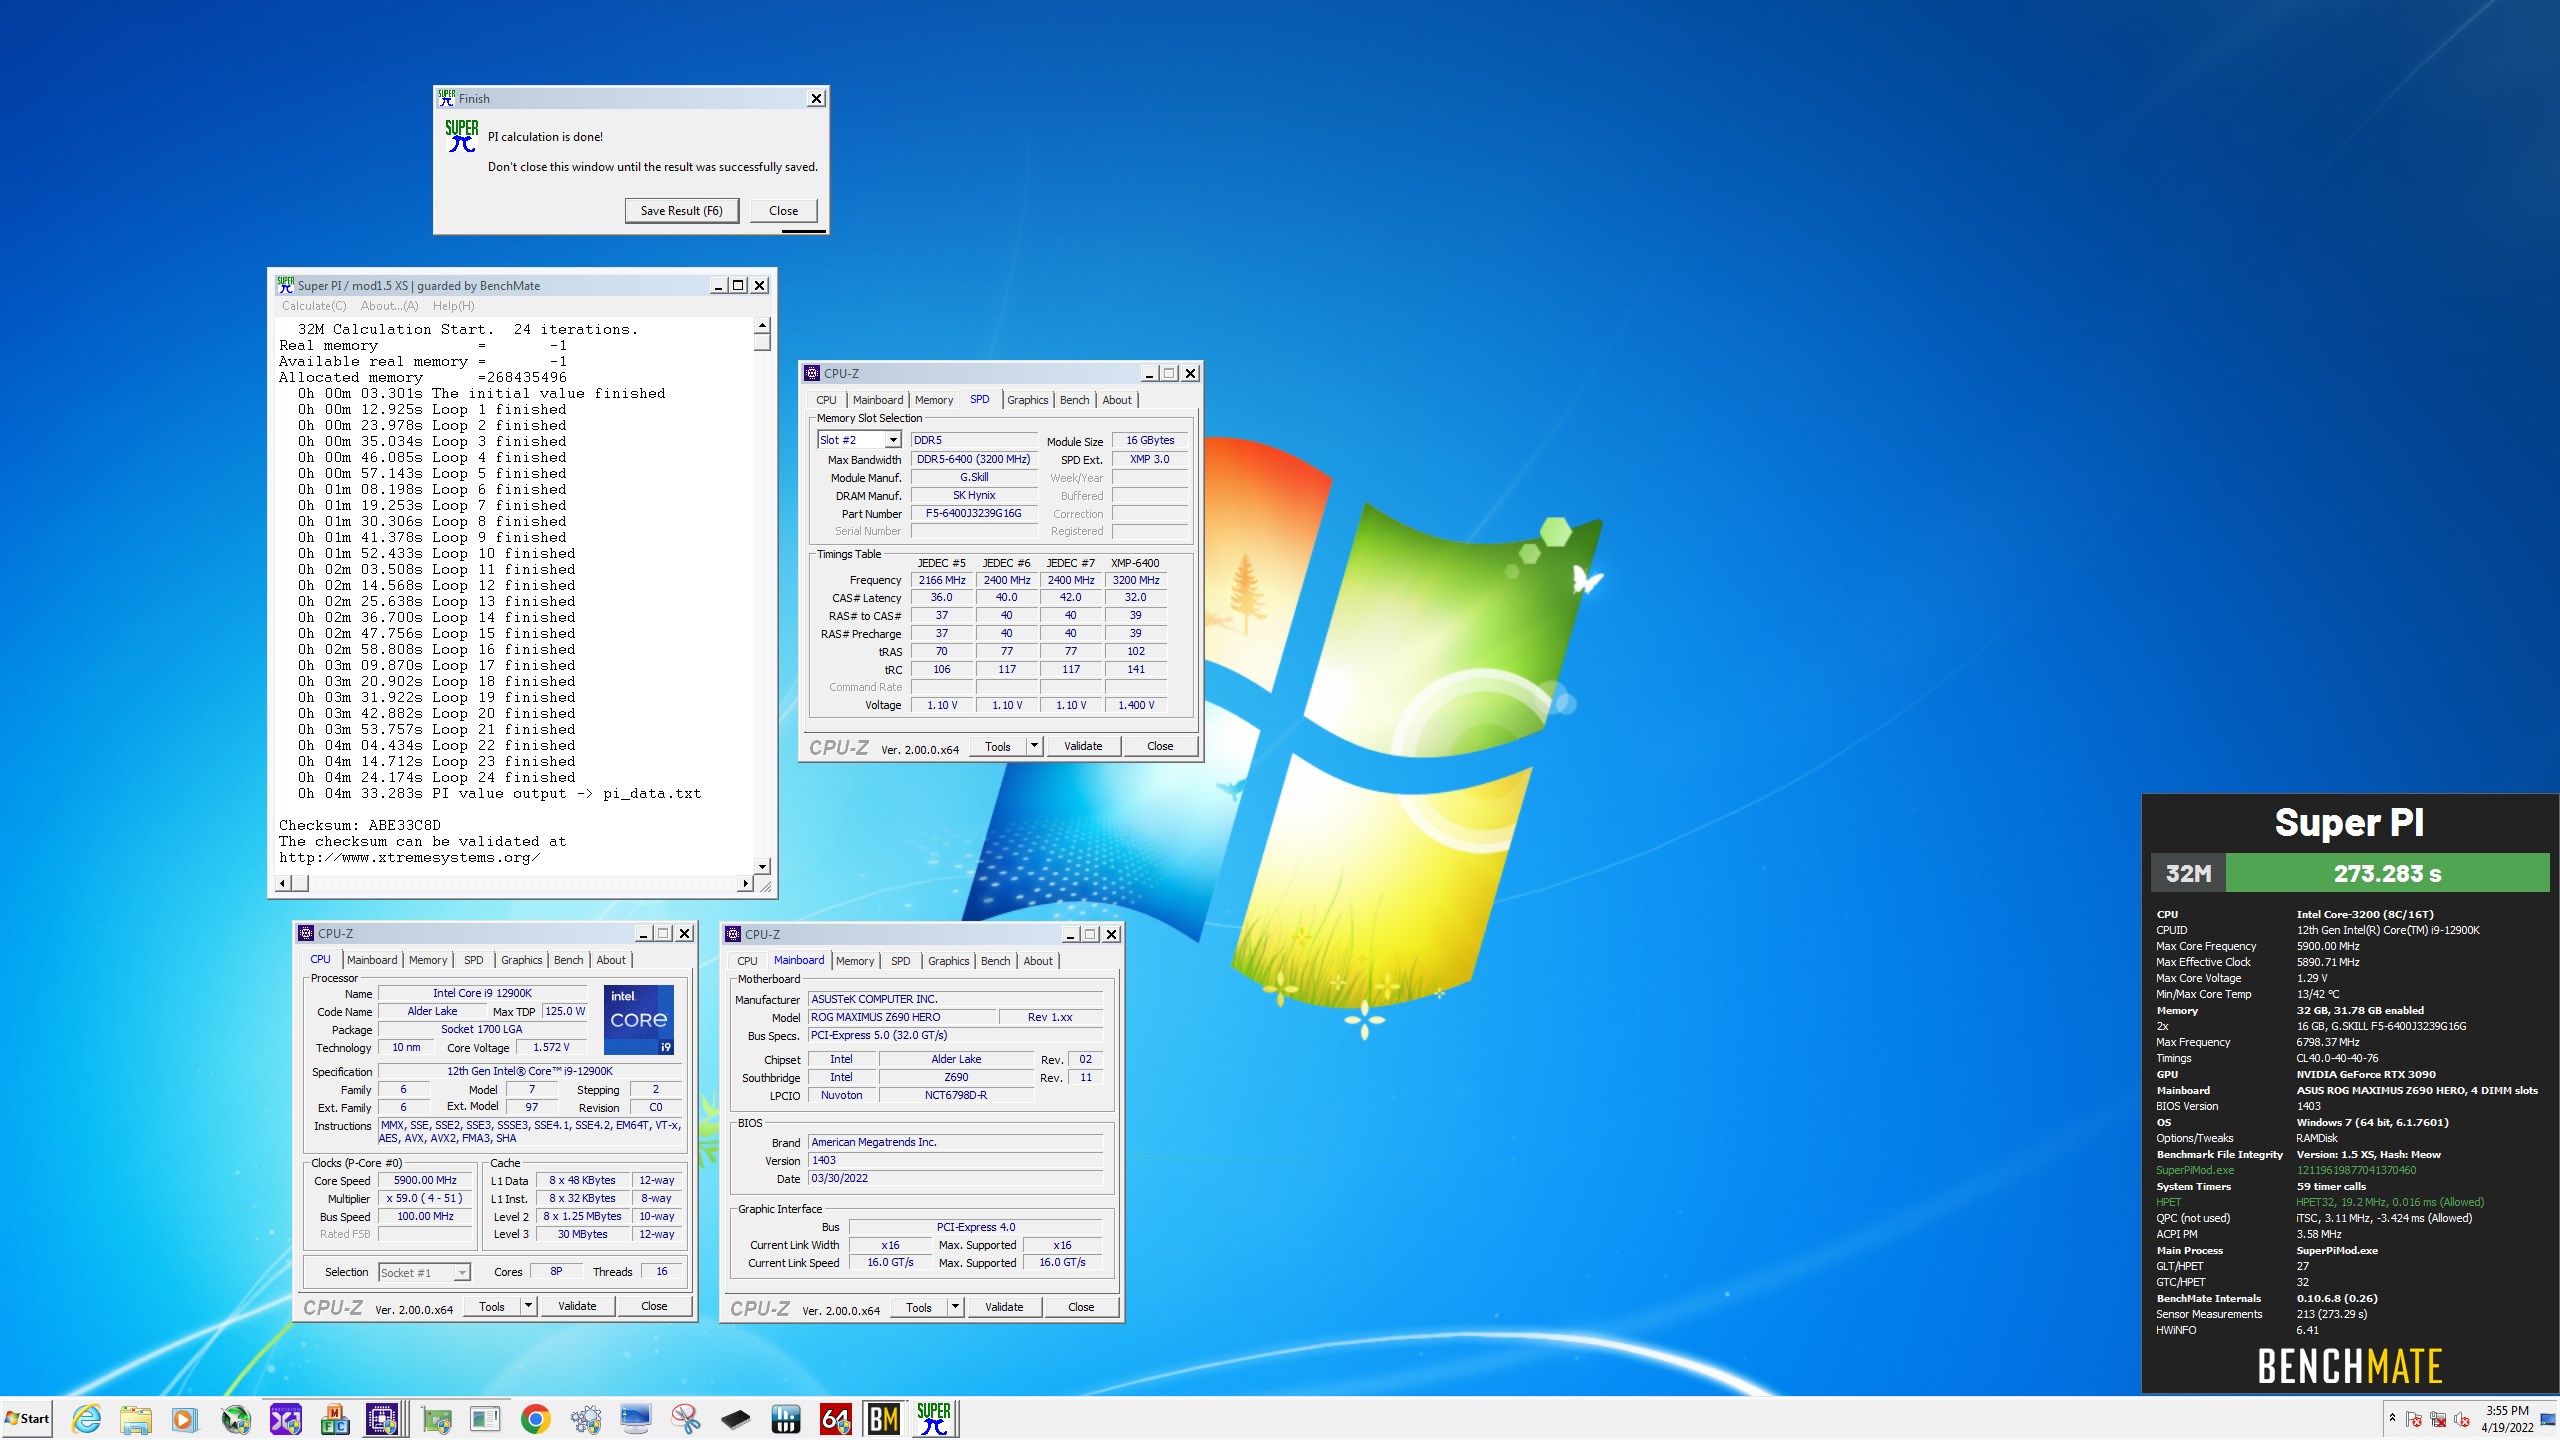Image resolution: width=2560 pixels, height=1440 pixels.
Task: Open the black drive taskbar icon
Action: click(x=735, y=1418)
